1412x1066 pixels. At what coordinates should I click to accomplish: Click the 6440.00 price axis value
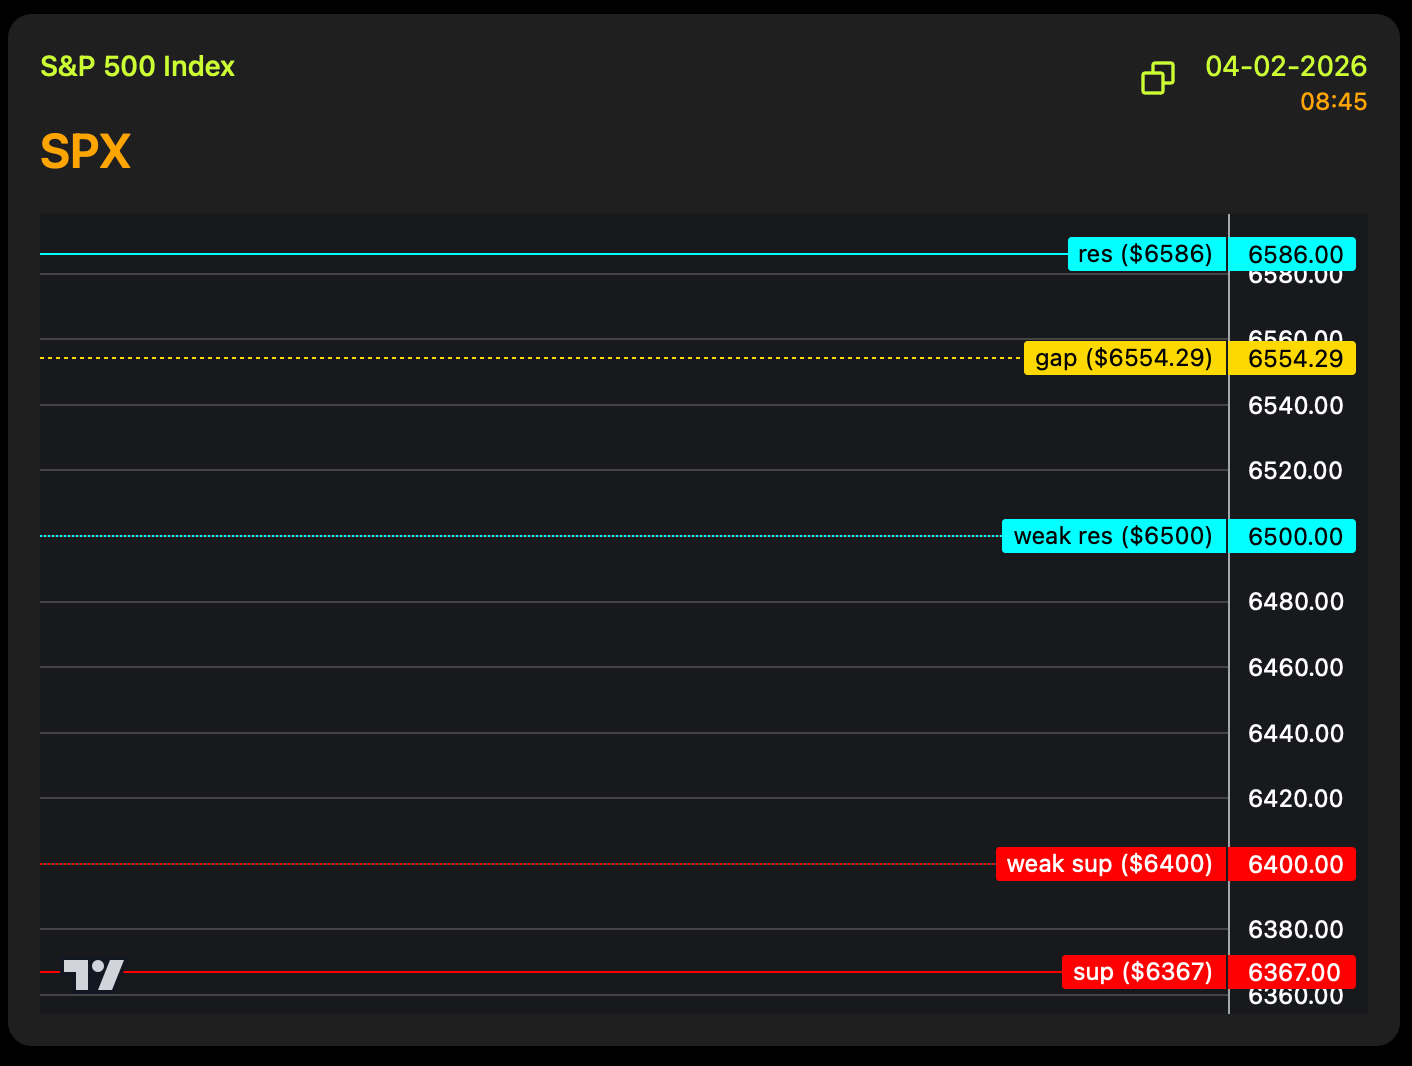1295,733
